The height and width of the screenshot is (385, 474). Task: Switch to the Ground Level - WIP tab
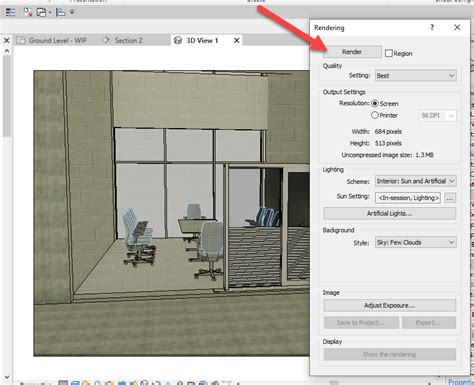52,40
